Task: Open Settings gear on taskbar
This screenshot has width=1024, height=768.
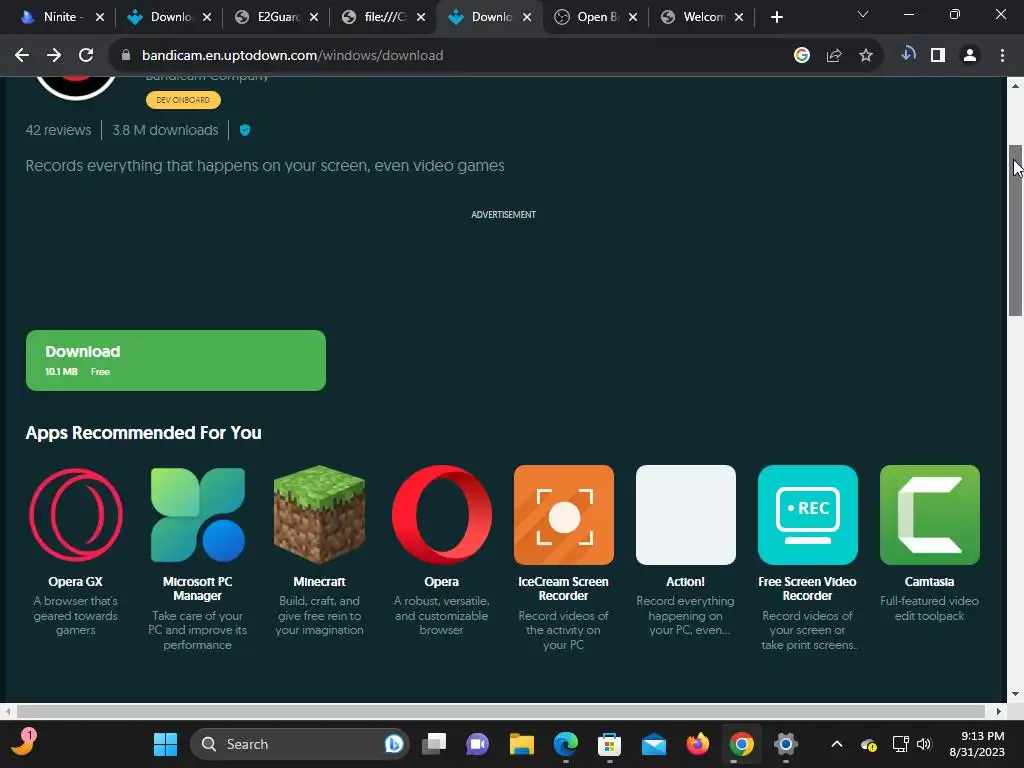Action: coord(786,744)
